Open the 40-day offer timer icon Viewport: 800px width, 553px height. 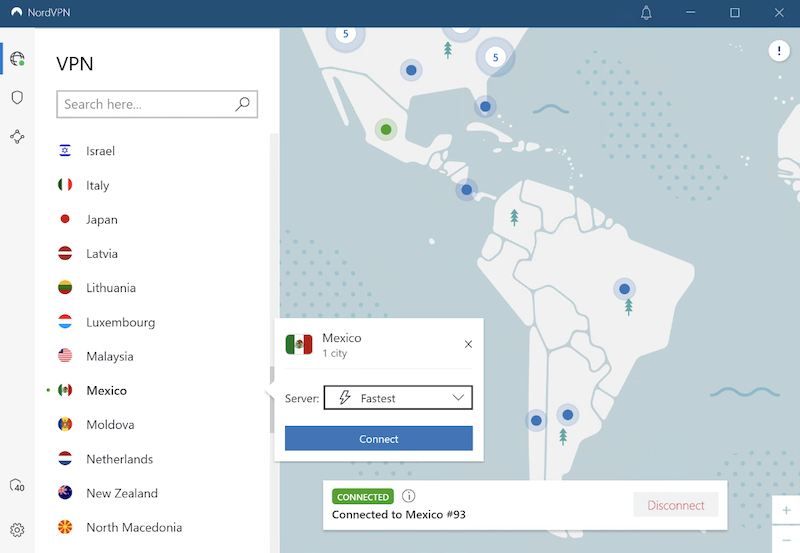[x=17, y=485]
